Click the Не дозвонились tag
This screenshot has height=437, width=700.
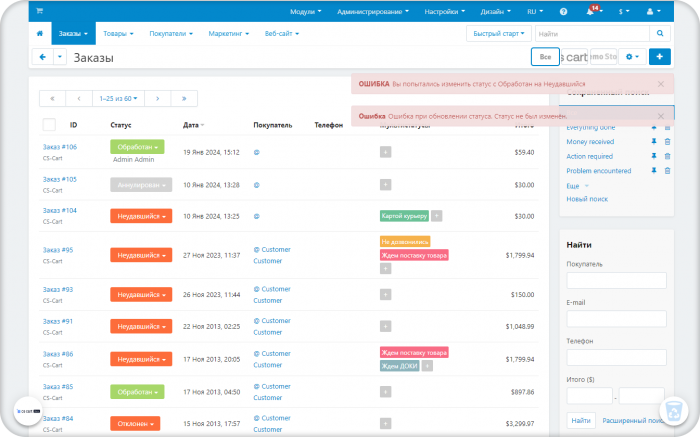[x=405, y=241]
